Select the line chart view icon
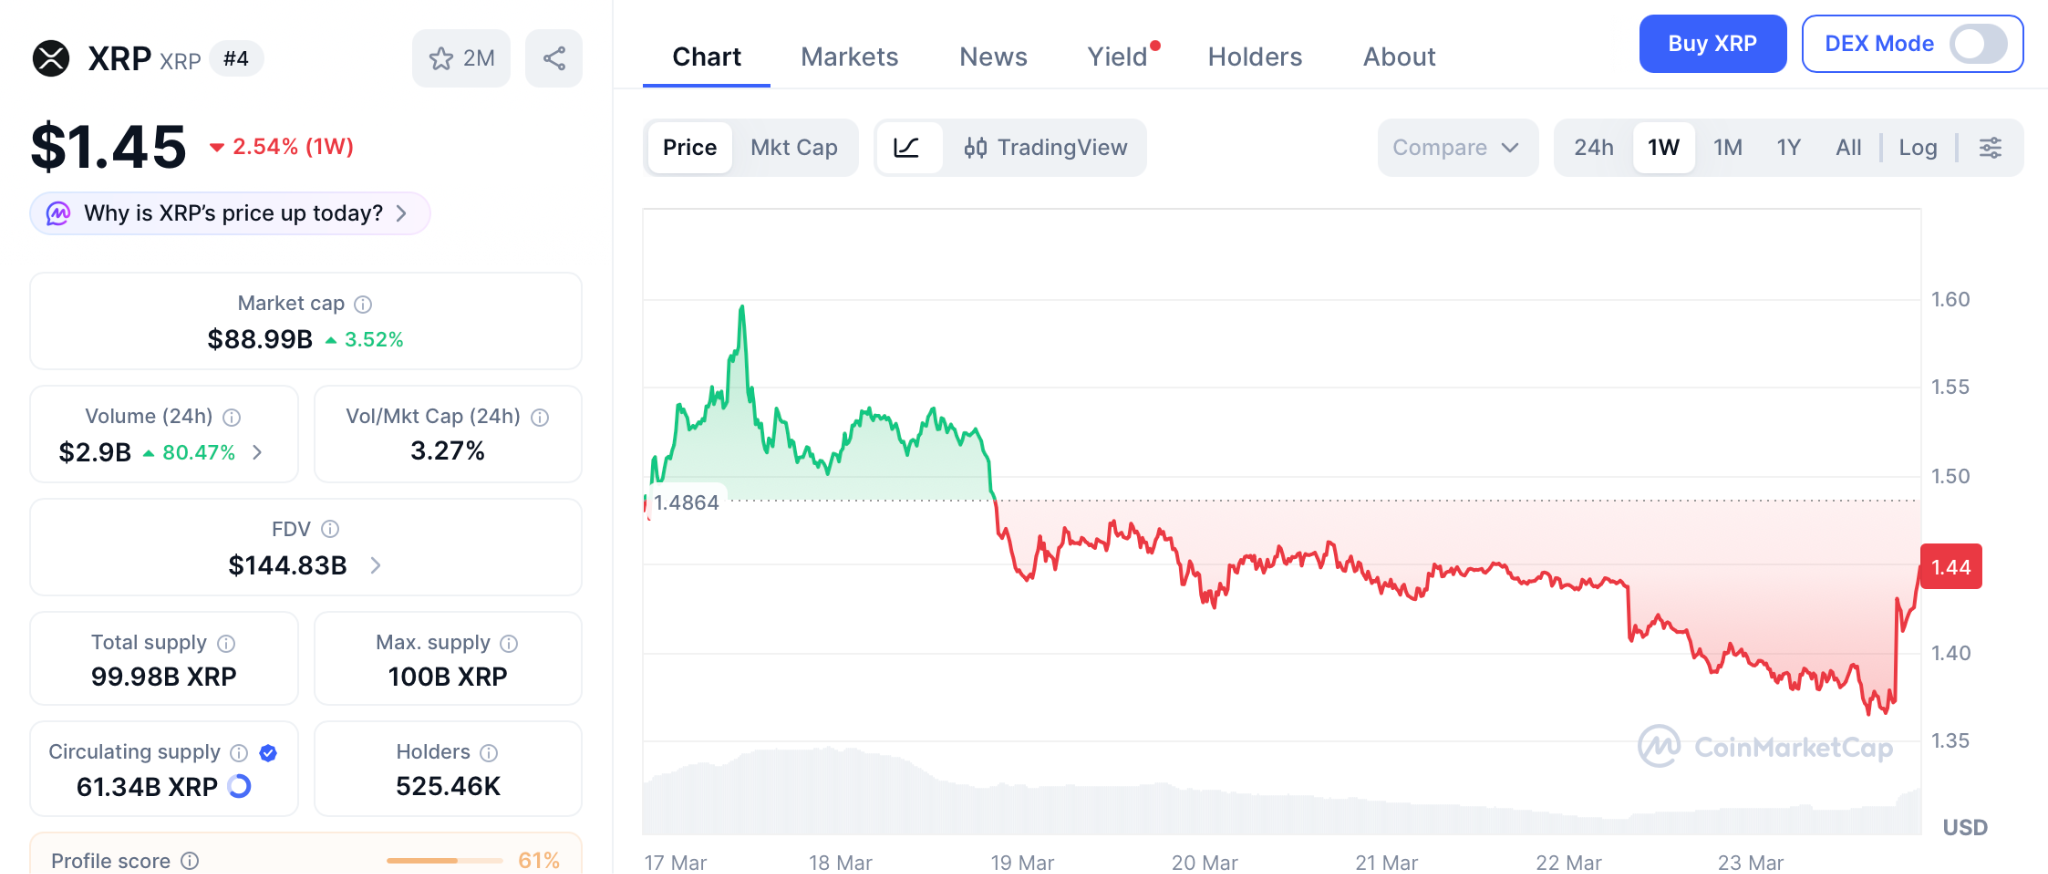 (906, 147)
